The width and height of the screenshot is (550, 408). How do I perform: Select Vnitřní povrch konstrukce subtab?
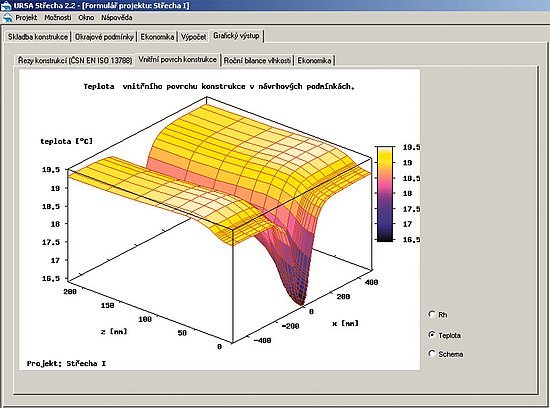tap(177, 59)
